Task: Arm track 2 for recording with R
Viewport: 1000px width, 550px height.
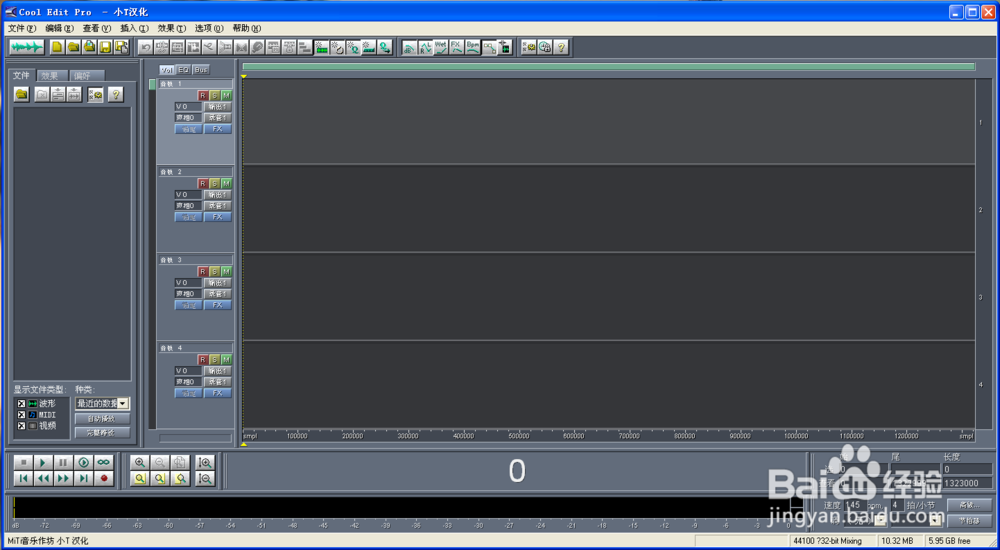Action: [x=203, y=183]
